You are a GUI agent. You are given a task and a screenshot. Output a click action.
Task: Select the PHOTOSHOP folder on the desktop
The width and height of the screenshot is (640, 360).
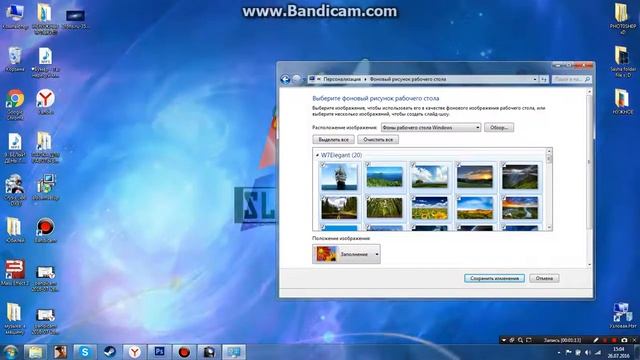(622, 18)
